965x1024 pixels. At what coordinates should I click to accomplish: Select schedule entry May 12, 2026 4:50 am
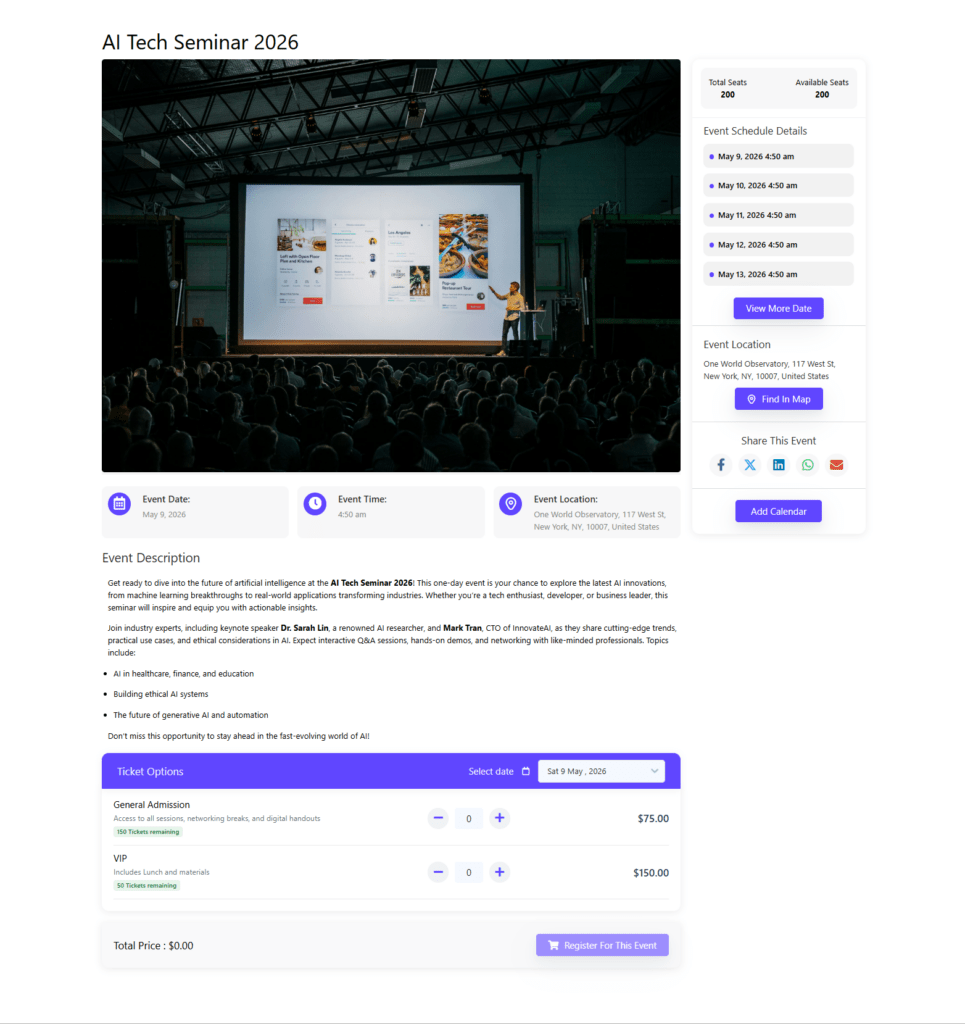point(778,245)
